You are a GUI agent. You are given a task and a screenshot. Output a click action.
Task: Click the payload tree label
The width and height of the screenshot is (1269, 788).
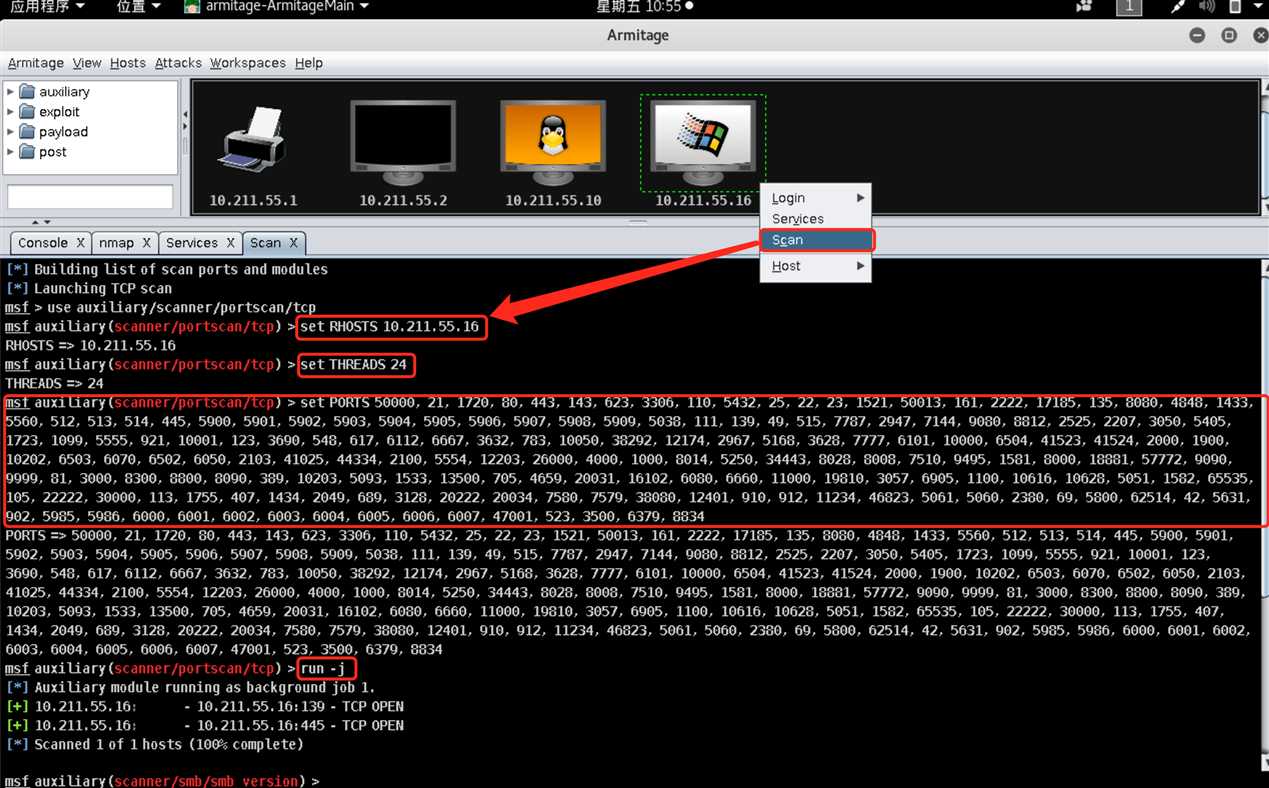[63, 132]
